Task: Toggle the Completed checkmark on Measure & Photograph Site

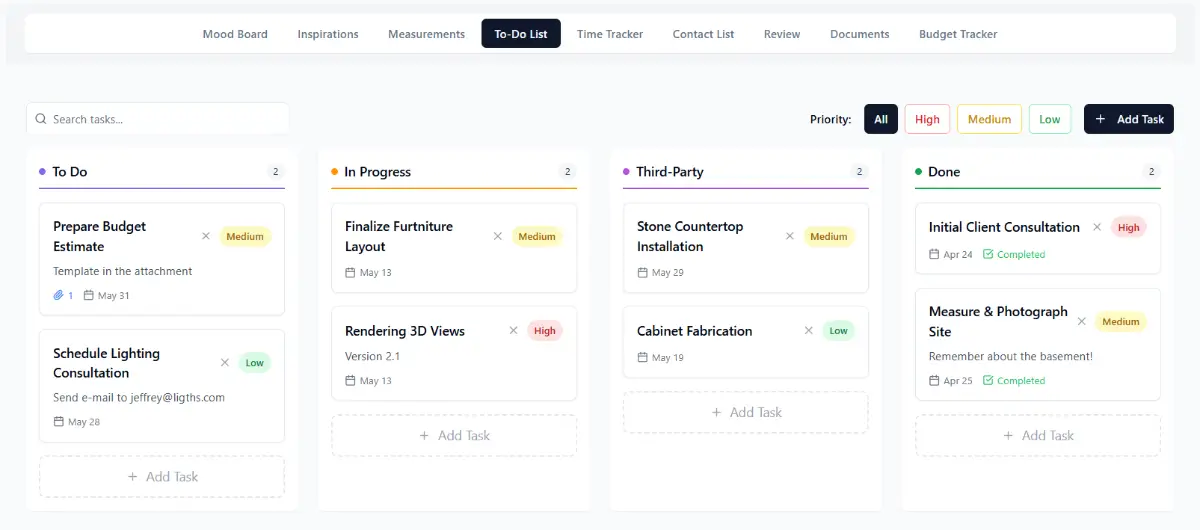Action: point(988,381)
